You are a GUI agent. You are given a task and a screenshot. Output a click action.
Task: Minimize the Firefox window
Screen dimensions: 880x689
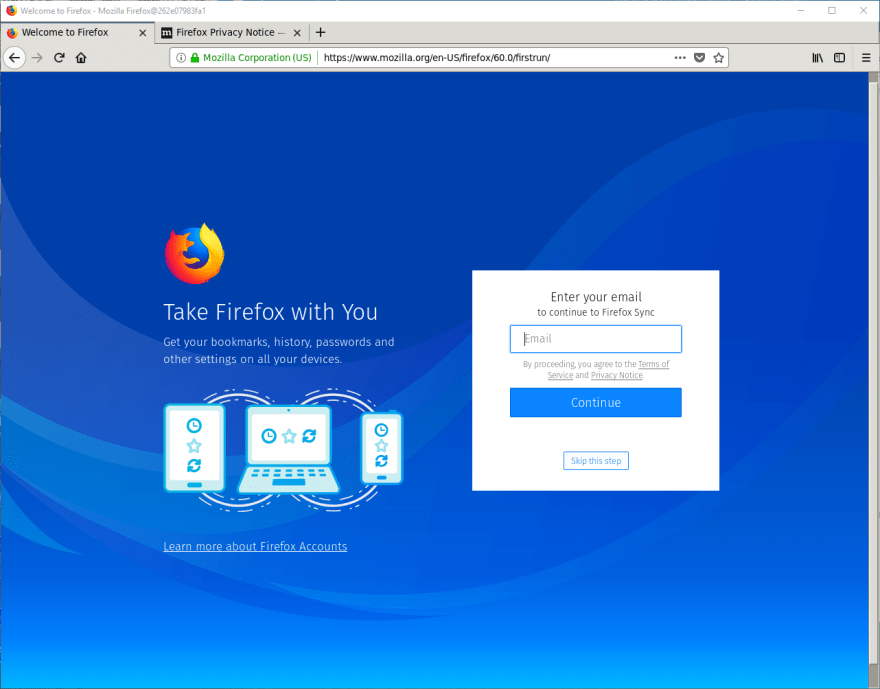(801, 11)
